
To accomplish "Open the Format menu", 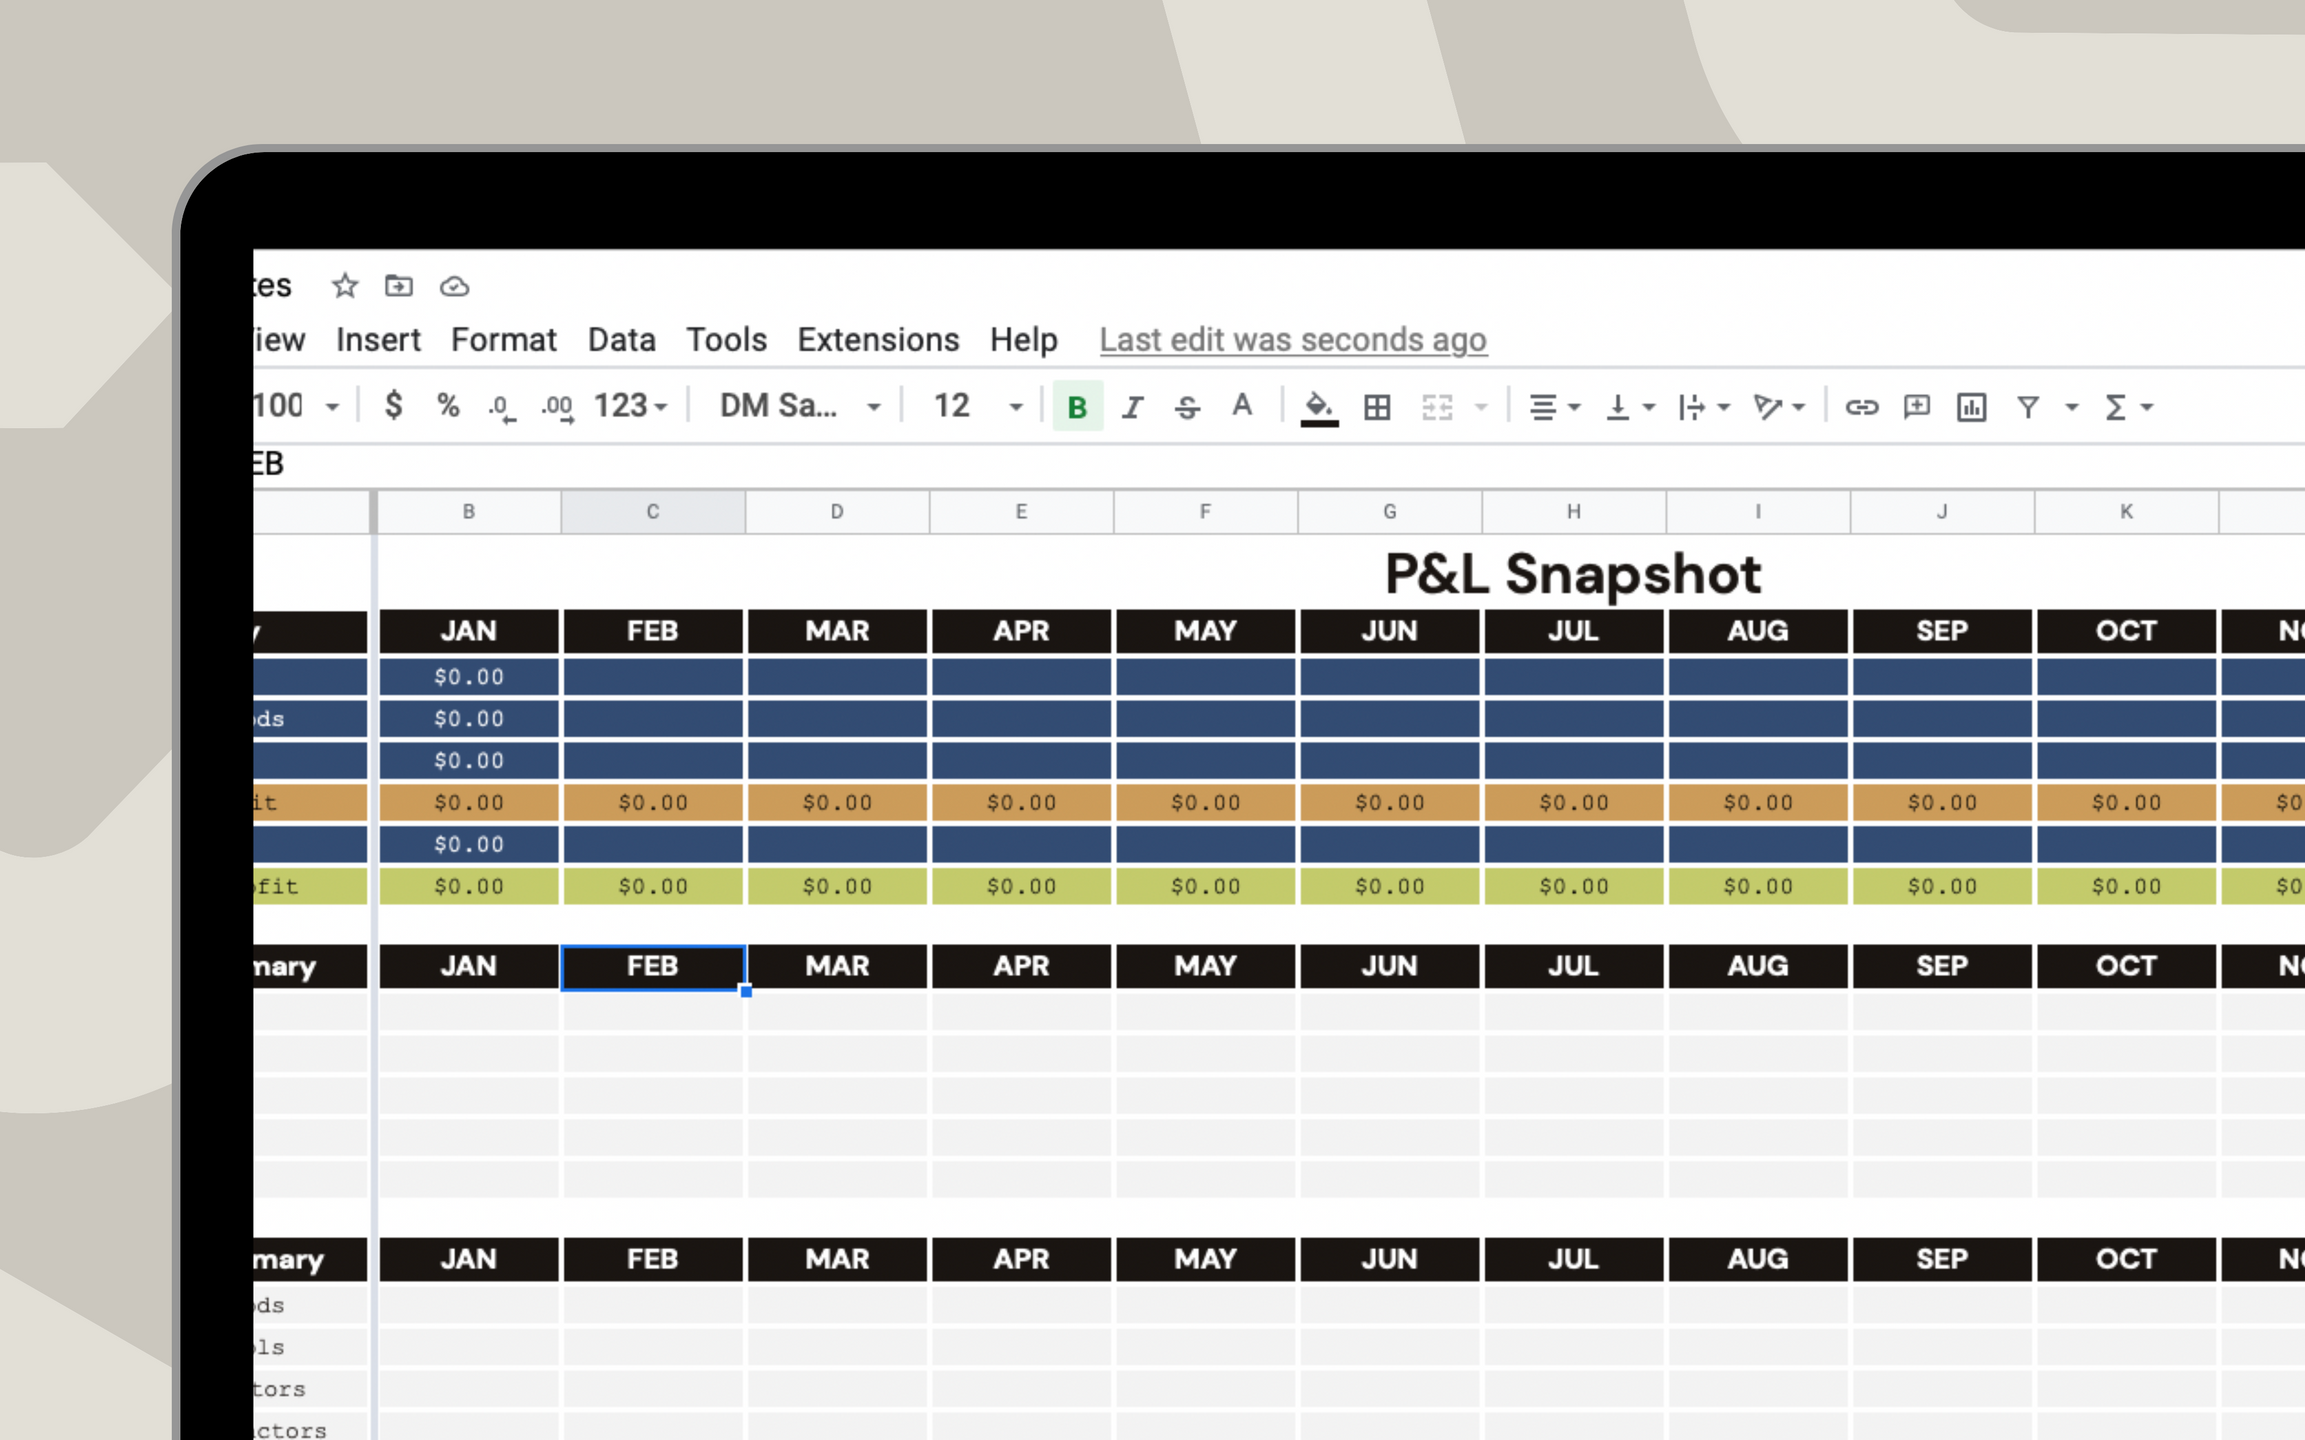I will 503,340.
